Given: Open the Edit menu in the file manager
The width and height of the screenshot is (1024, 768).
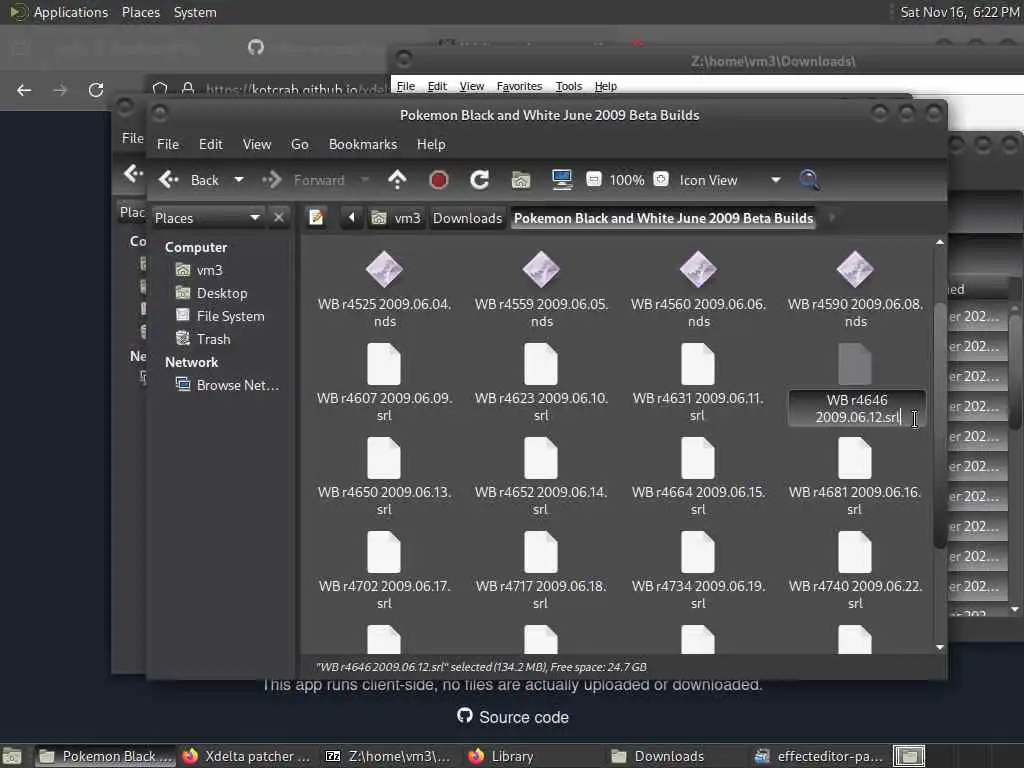Looking at the screenshot, I should click(210, 144).
